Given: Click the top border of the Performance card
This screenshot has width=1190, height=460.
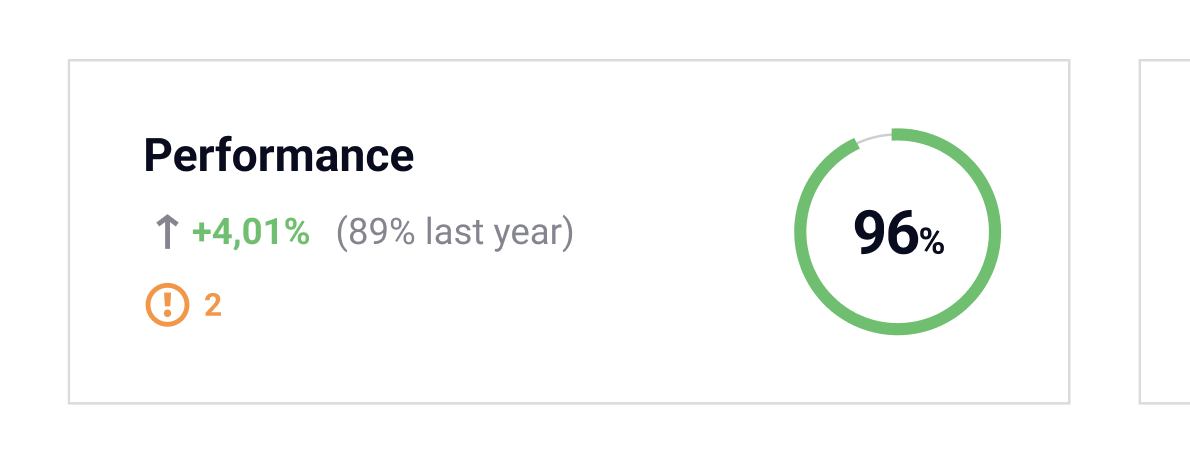Looking at the screenshot, I should pos(568,60).
